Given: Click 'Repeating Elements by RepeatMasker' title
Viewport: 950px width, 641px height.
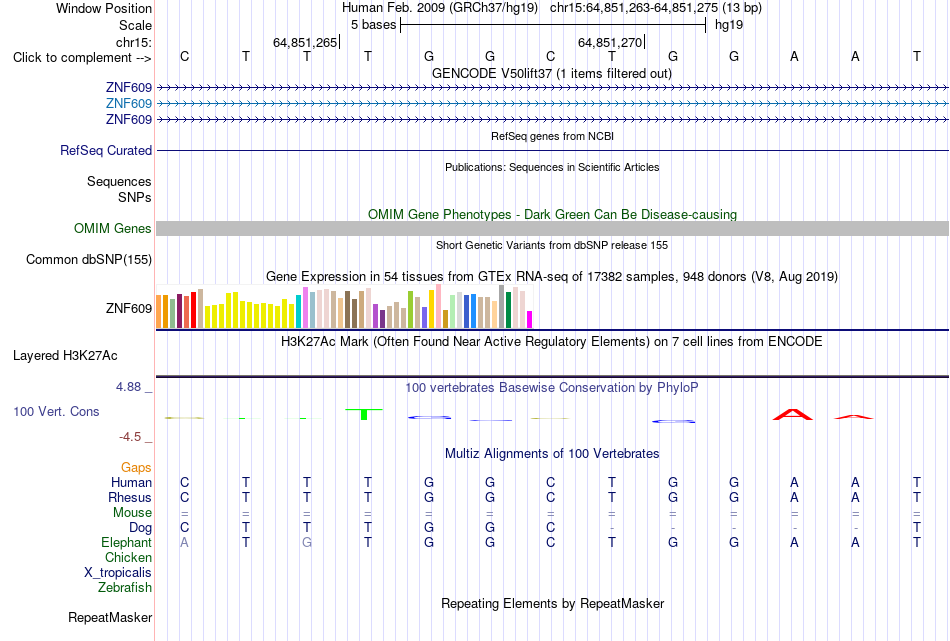Looking at the screenshot, I should (552, 603).
